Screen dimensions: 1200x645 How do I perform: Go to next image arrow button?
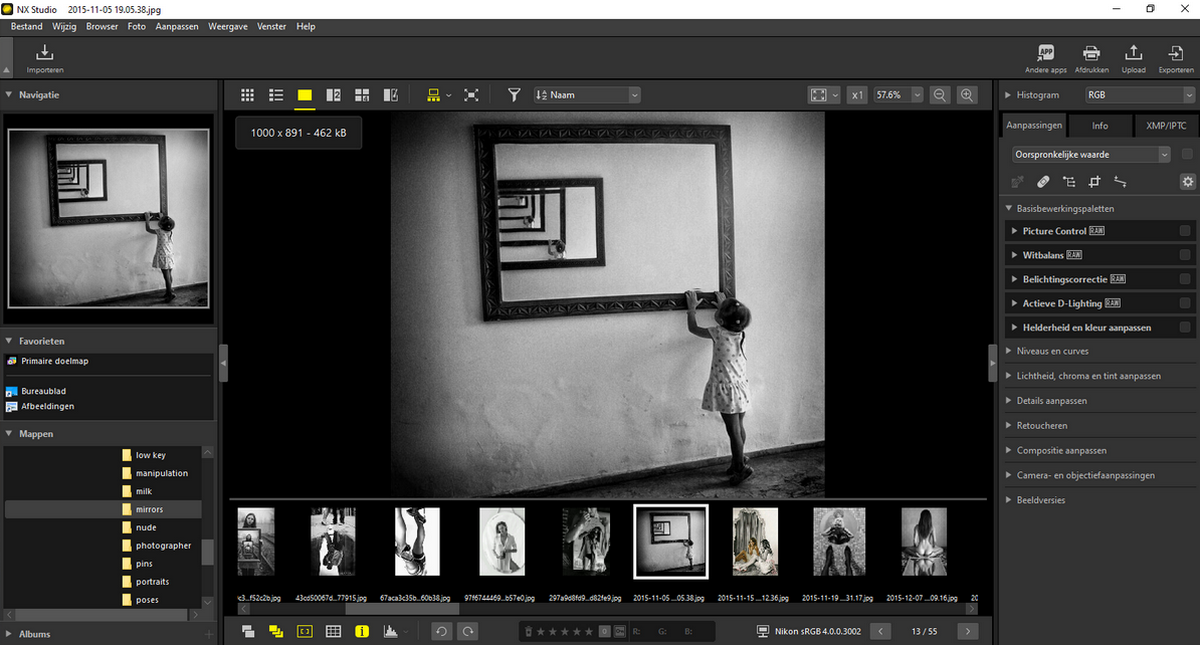click(967, 631)
